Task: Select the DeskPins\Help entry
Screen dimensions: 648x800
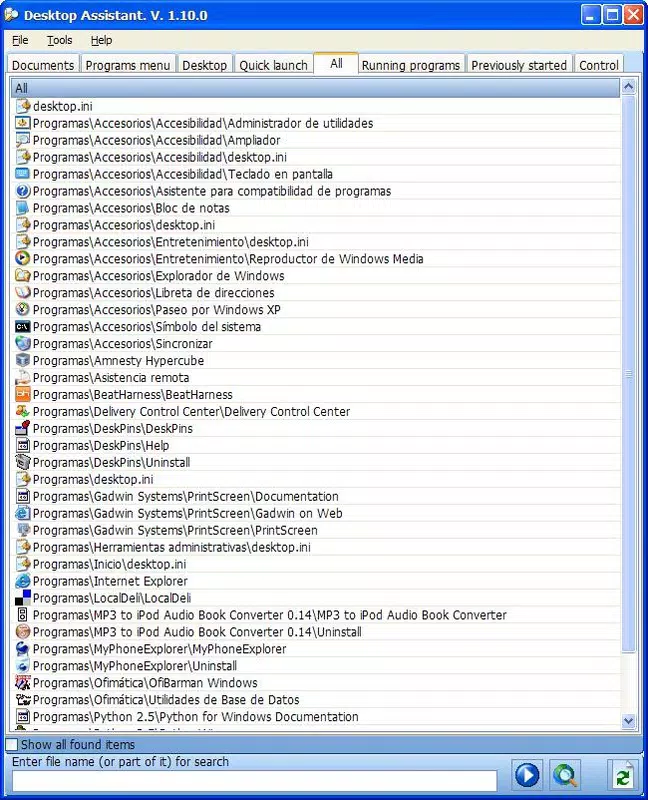Action: pyautogui.click(x=317, y=445)
